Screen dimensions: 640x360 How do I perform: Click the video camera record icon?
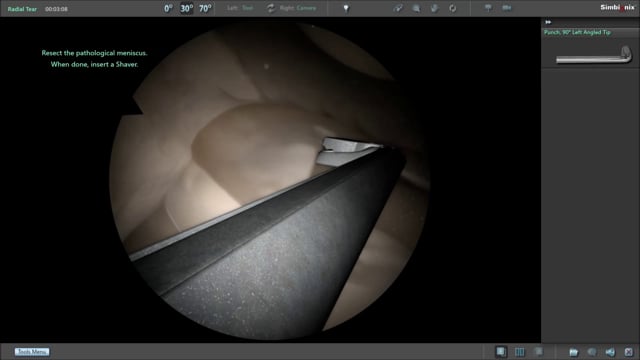(507, 8)
